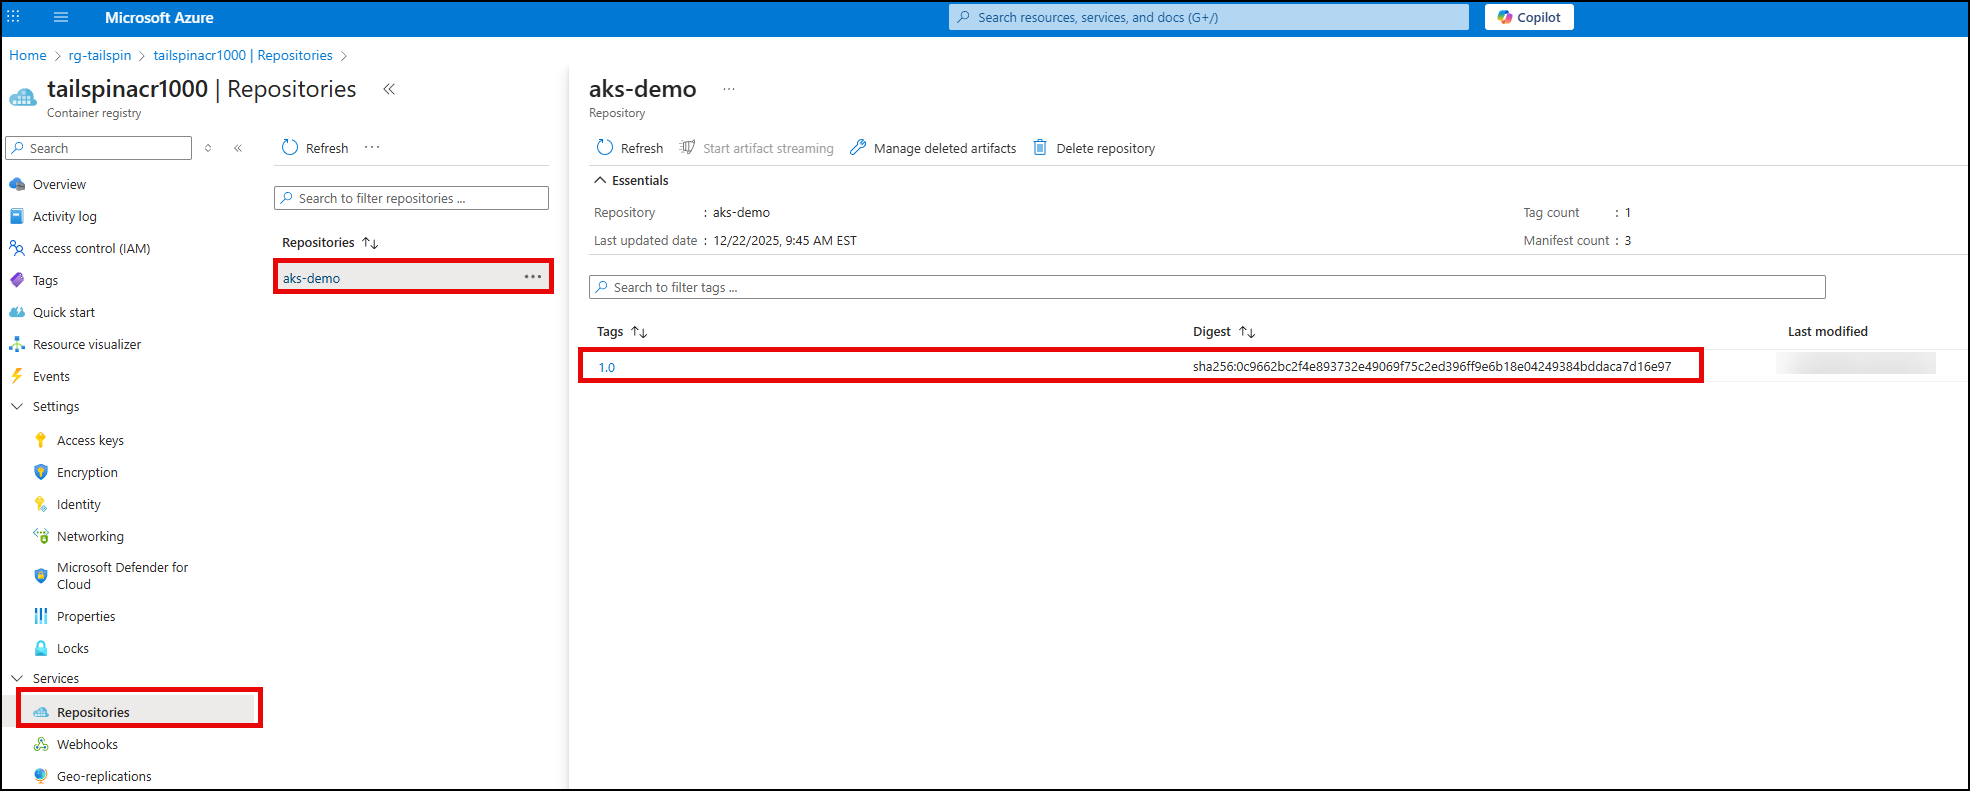Collapse the Settings section
Screen dimensions: 1970x791
(17, 407)
